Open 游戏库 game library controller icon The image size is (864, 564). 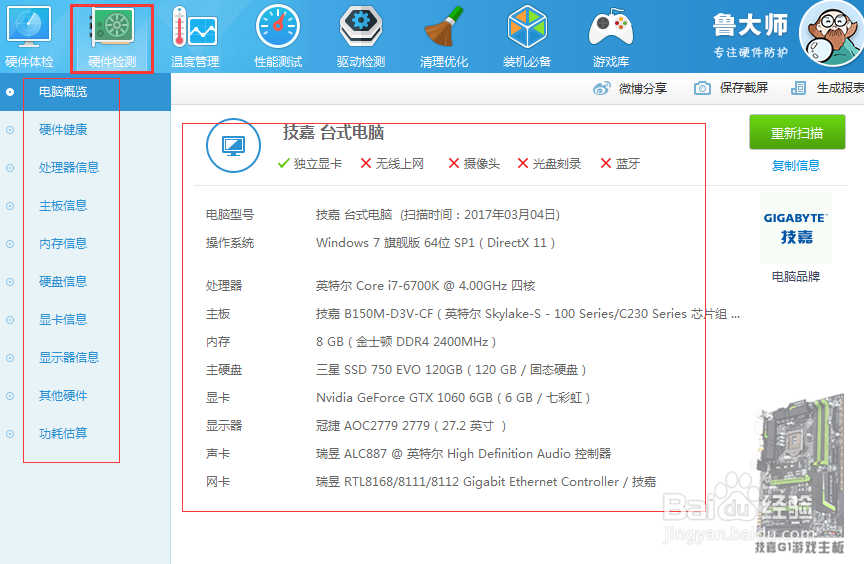tap(611, 37)
